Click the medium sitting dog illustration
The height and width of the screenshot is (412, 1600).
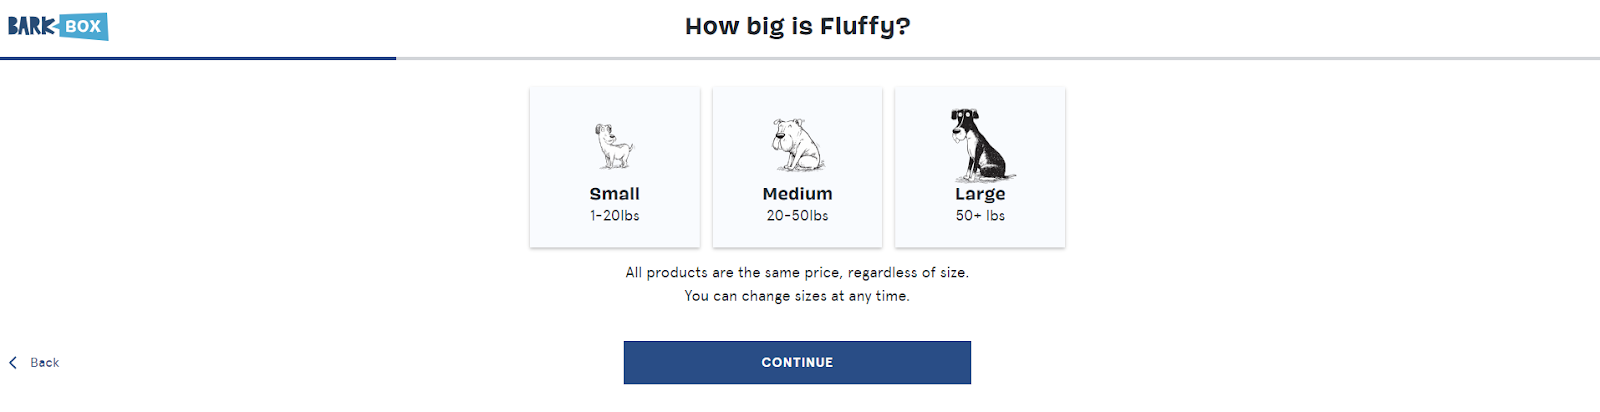[797, 145]
